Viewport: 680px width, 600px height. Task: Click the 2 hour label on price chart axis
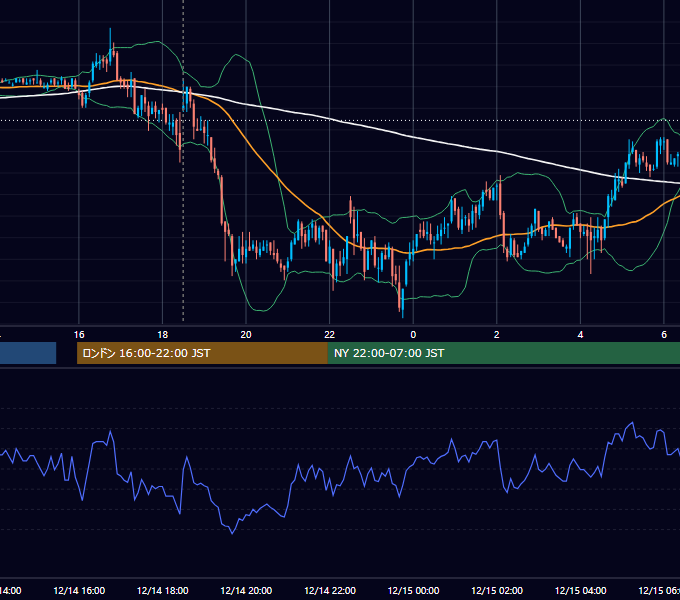point(497,335)
